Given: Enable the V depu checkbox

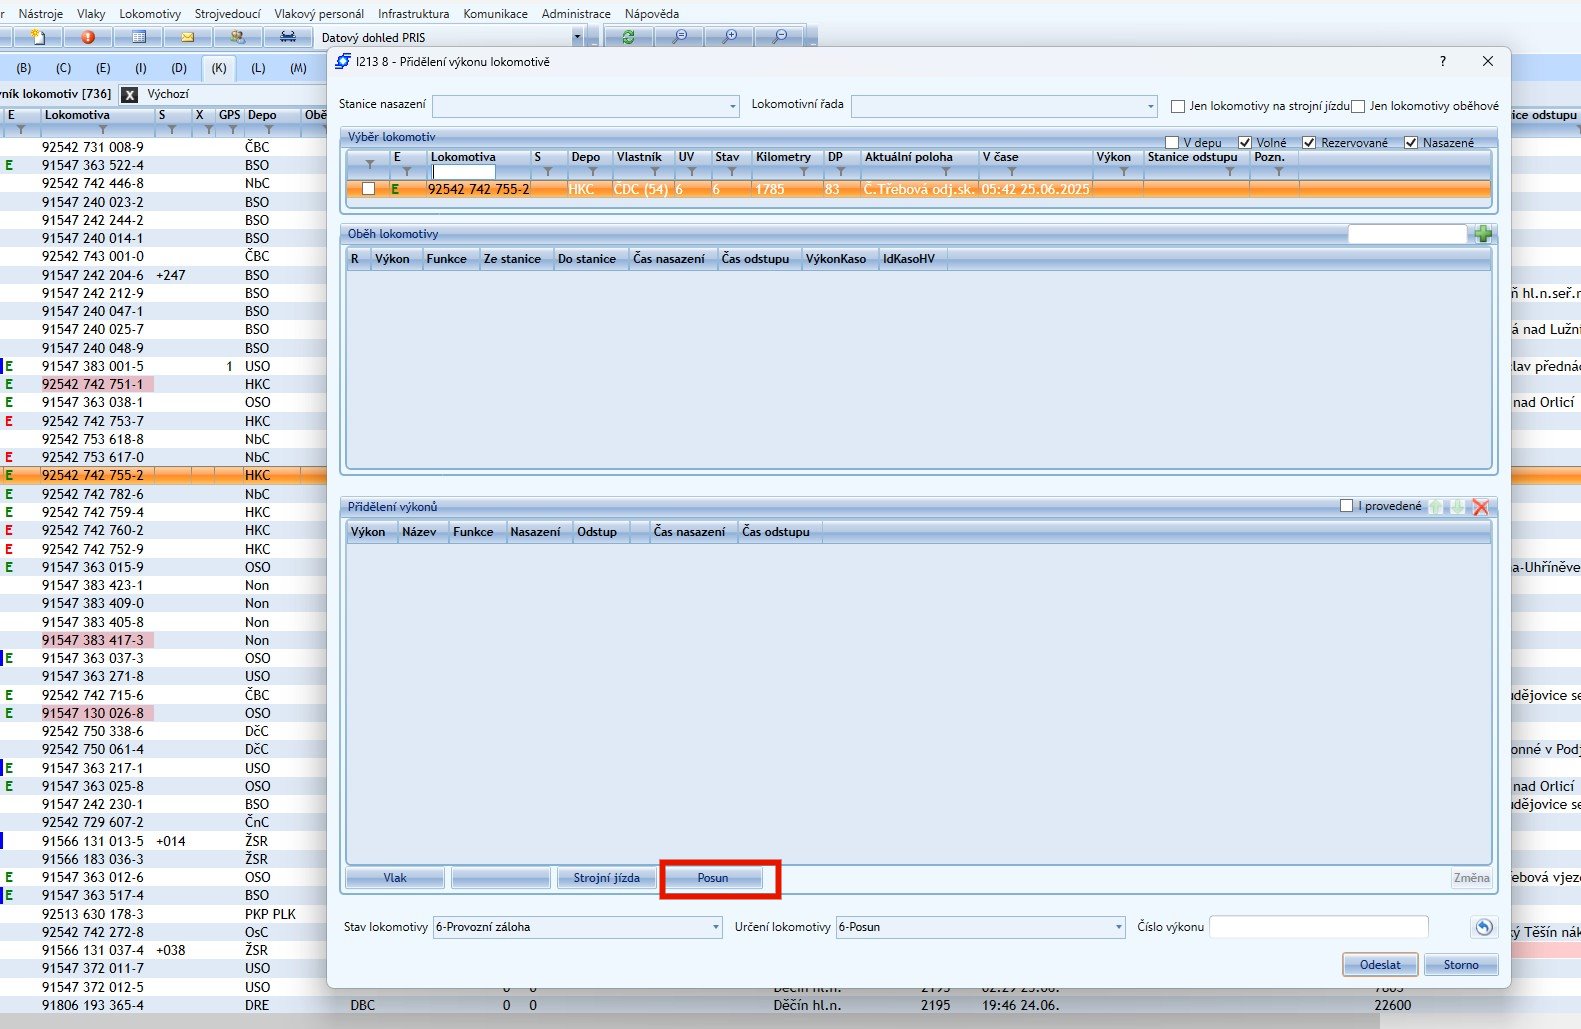Looking at the screenshot, I should 1172,143.
